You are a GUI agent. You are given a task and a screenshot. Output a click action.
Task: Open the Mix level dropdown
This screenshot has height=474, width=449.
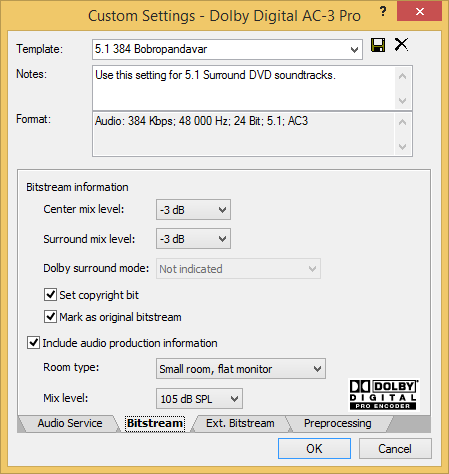point(199,399)
